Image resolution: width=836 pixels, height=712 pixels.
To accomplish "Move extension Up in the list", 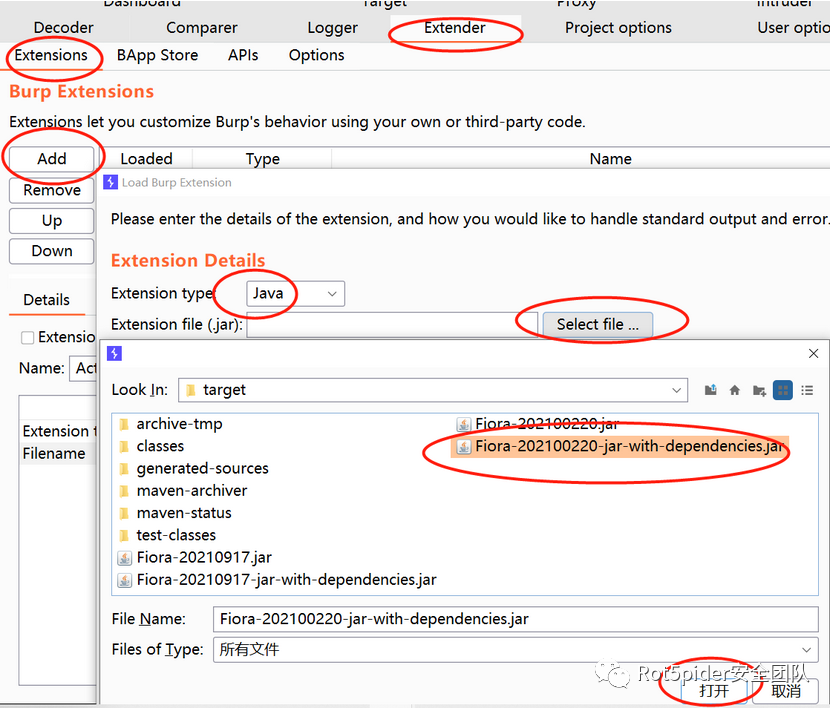I will pos(52,221).
